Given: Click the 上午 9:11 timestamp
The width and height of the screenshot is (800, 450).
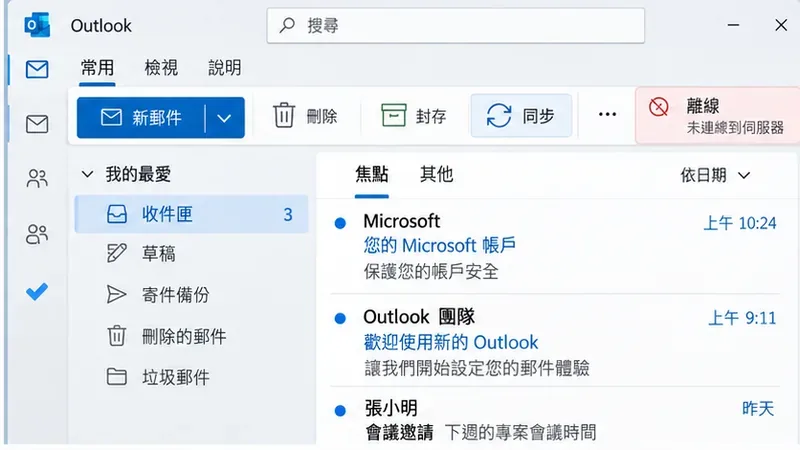Looking at the screenshot, I should tap(742, 318).
